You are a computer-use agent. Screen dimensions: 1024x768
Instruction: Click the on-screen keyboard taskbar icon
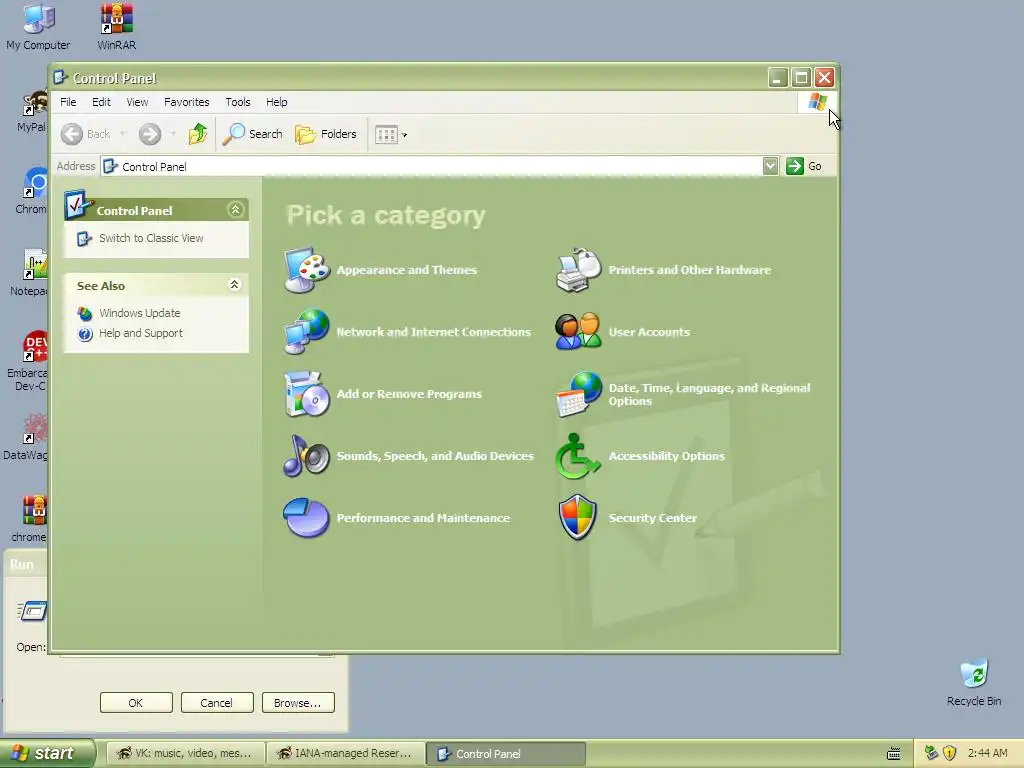(x=893, y=754)
